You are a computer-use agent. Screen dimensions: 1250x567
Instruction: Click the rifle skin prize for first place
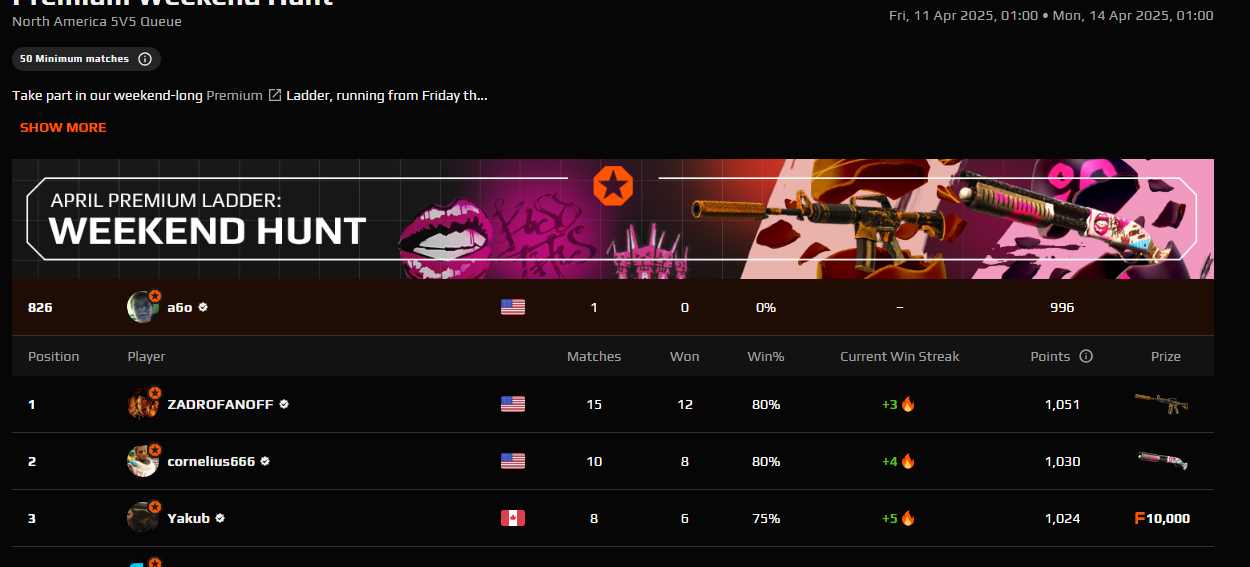(1162, 404)
